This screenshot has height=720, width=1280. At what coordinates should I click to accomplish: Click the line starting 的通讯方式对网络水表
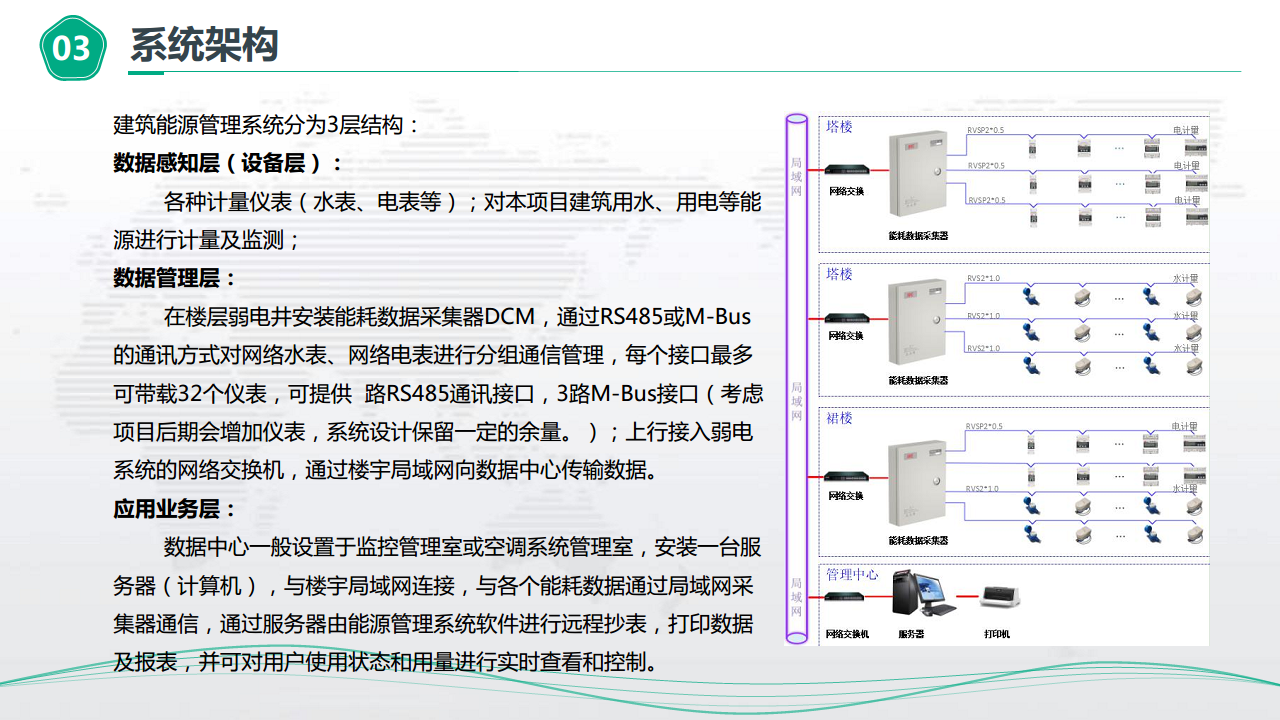click(433, 355)
